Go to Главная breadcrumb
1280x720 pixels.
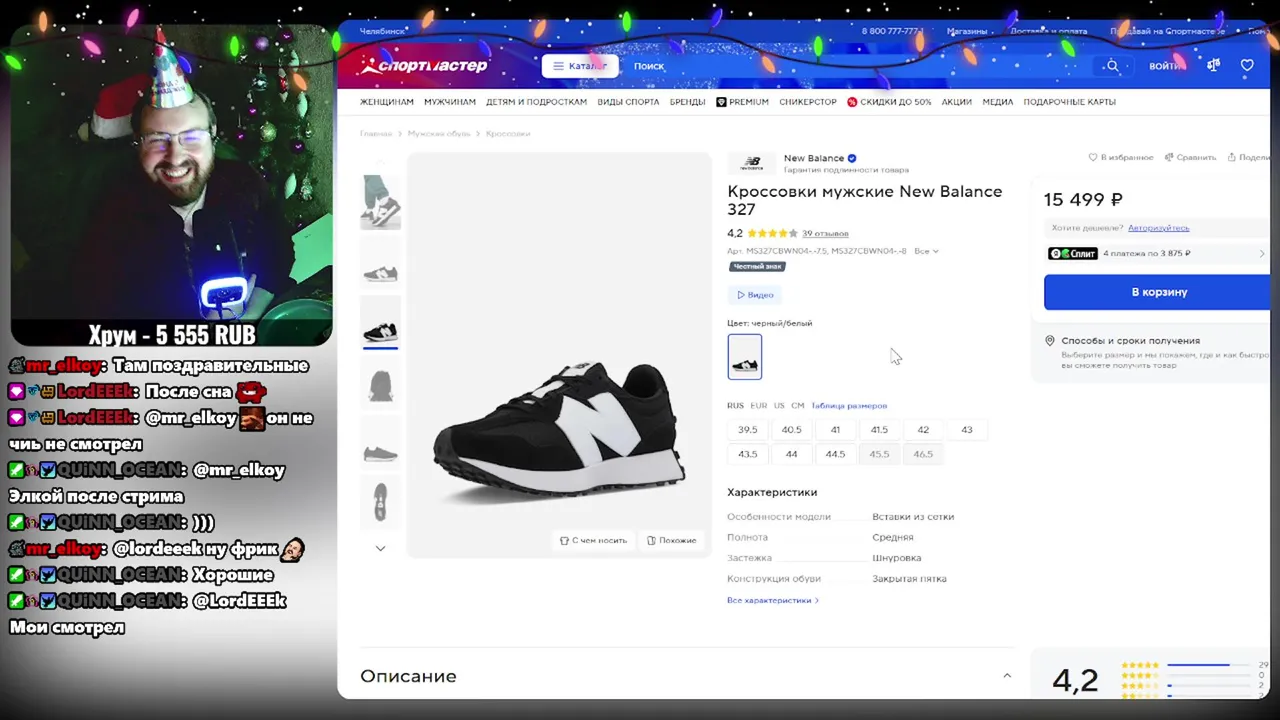click(x=376, y=133)
